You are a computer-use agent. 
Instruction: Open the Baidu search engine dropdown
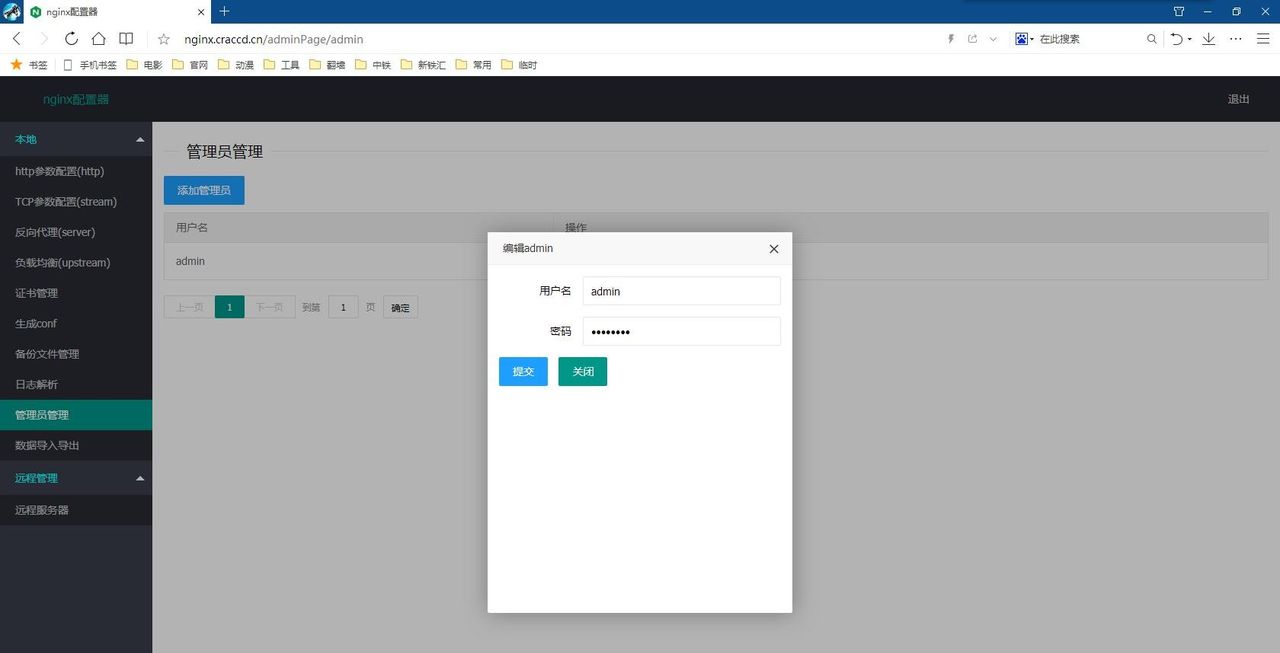(x=1025, y=39)
